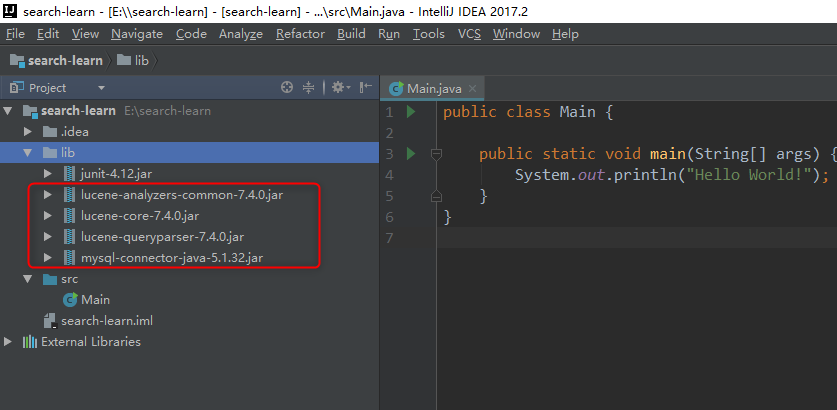Open the Build menu

coord(351,34)
